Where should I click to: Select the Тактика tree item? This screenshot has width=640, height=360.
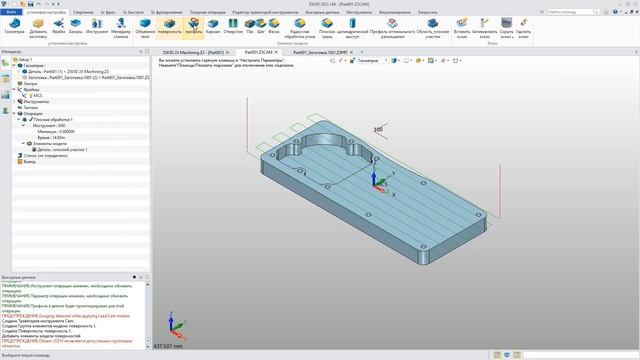[x=31, y=107]
